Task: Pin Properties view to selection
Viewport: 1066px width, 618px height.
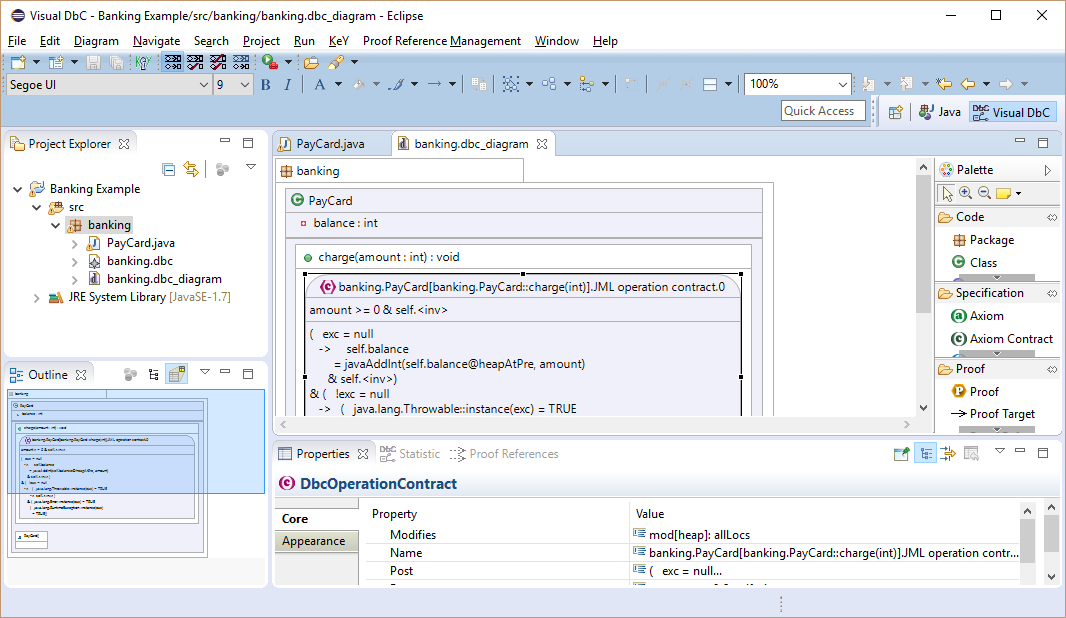Action: 901,454
